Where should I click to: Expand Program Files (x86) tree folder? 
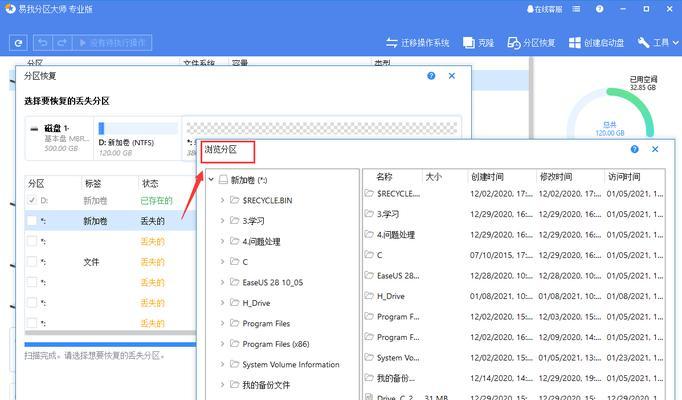tap(222, 343)
